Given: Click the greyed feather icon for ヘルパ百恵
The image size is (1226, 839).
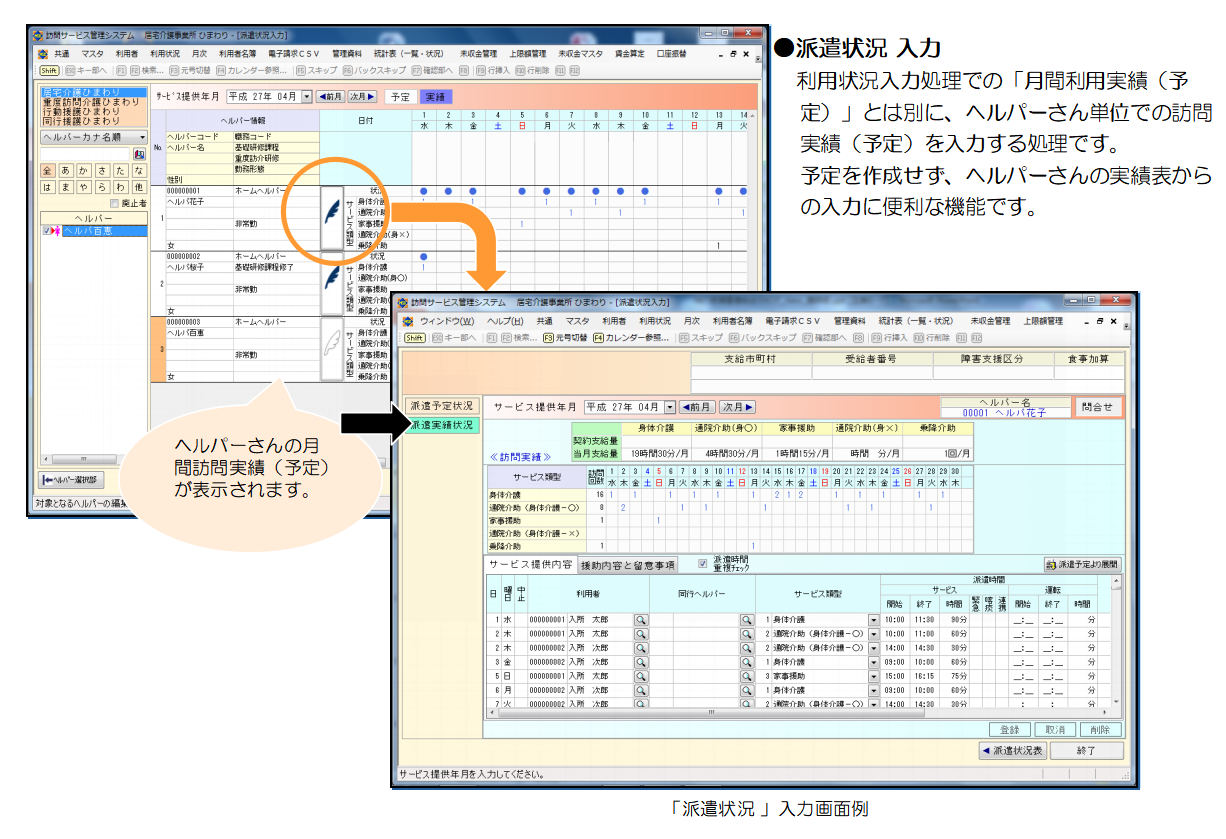Looking at the screenshot, I should pyautogui.click(x=332, y=347).
